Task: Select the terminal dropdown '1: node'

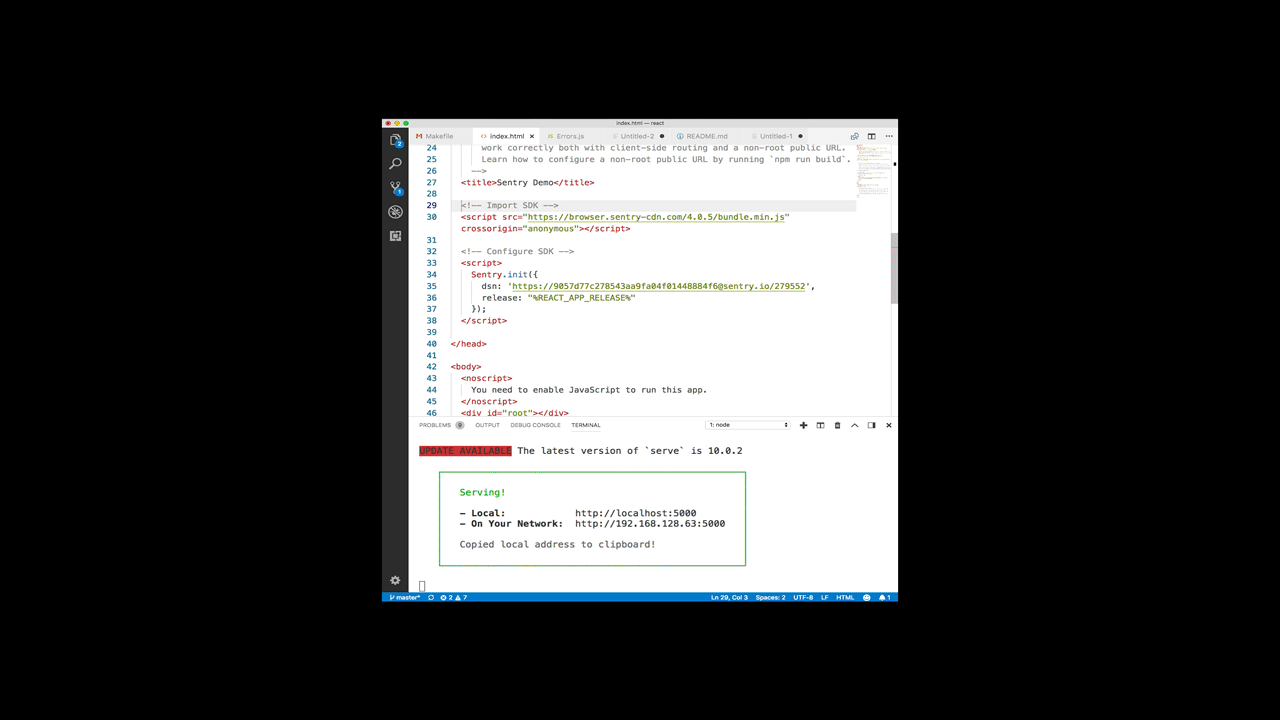Action: tap(748, 425)
